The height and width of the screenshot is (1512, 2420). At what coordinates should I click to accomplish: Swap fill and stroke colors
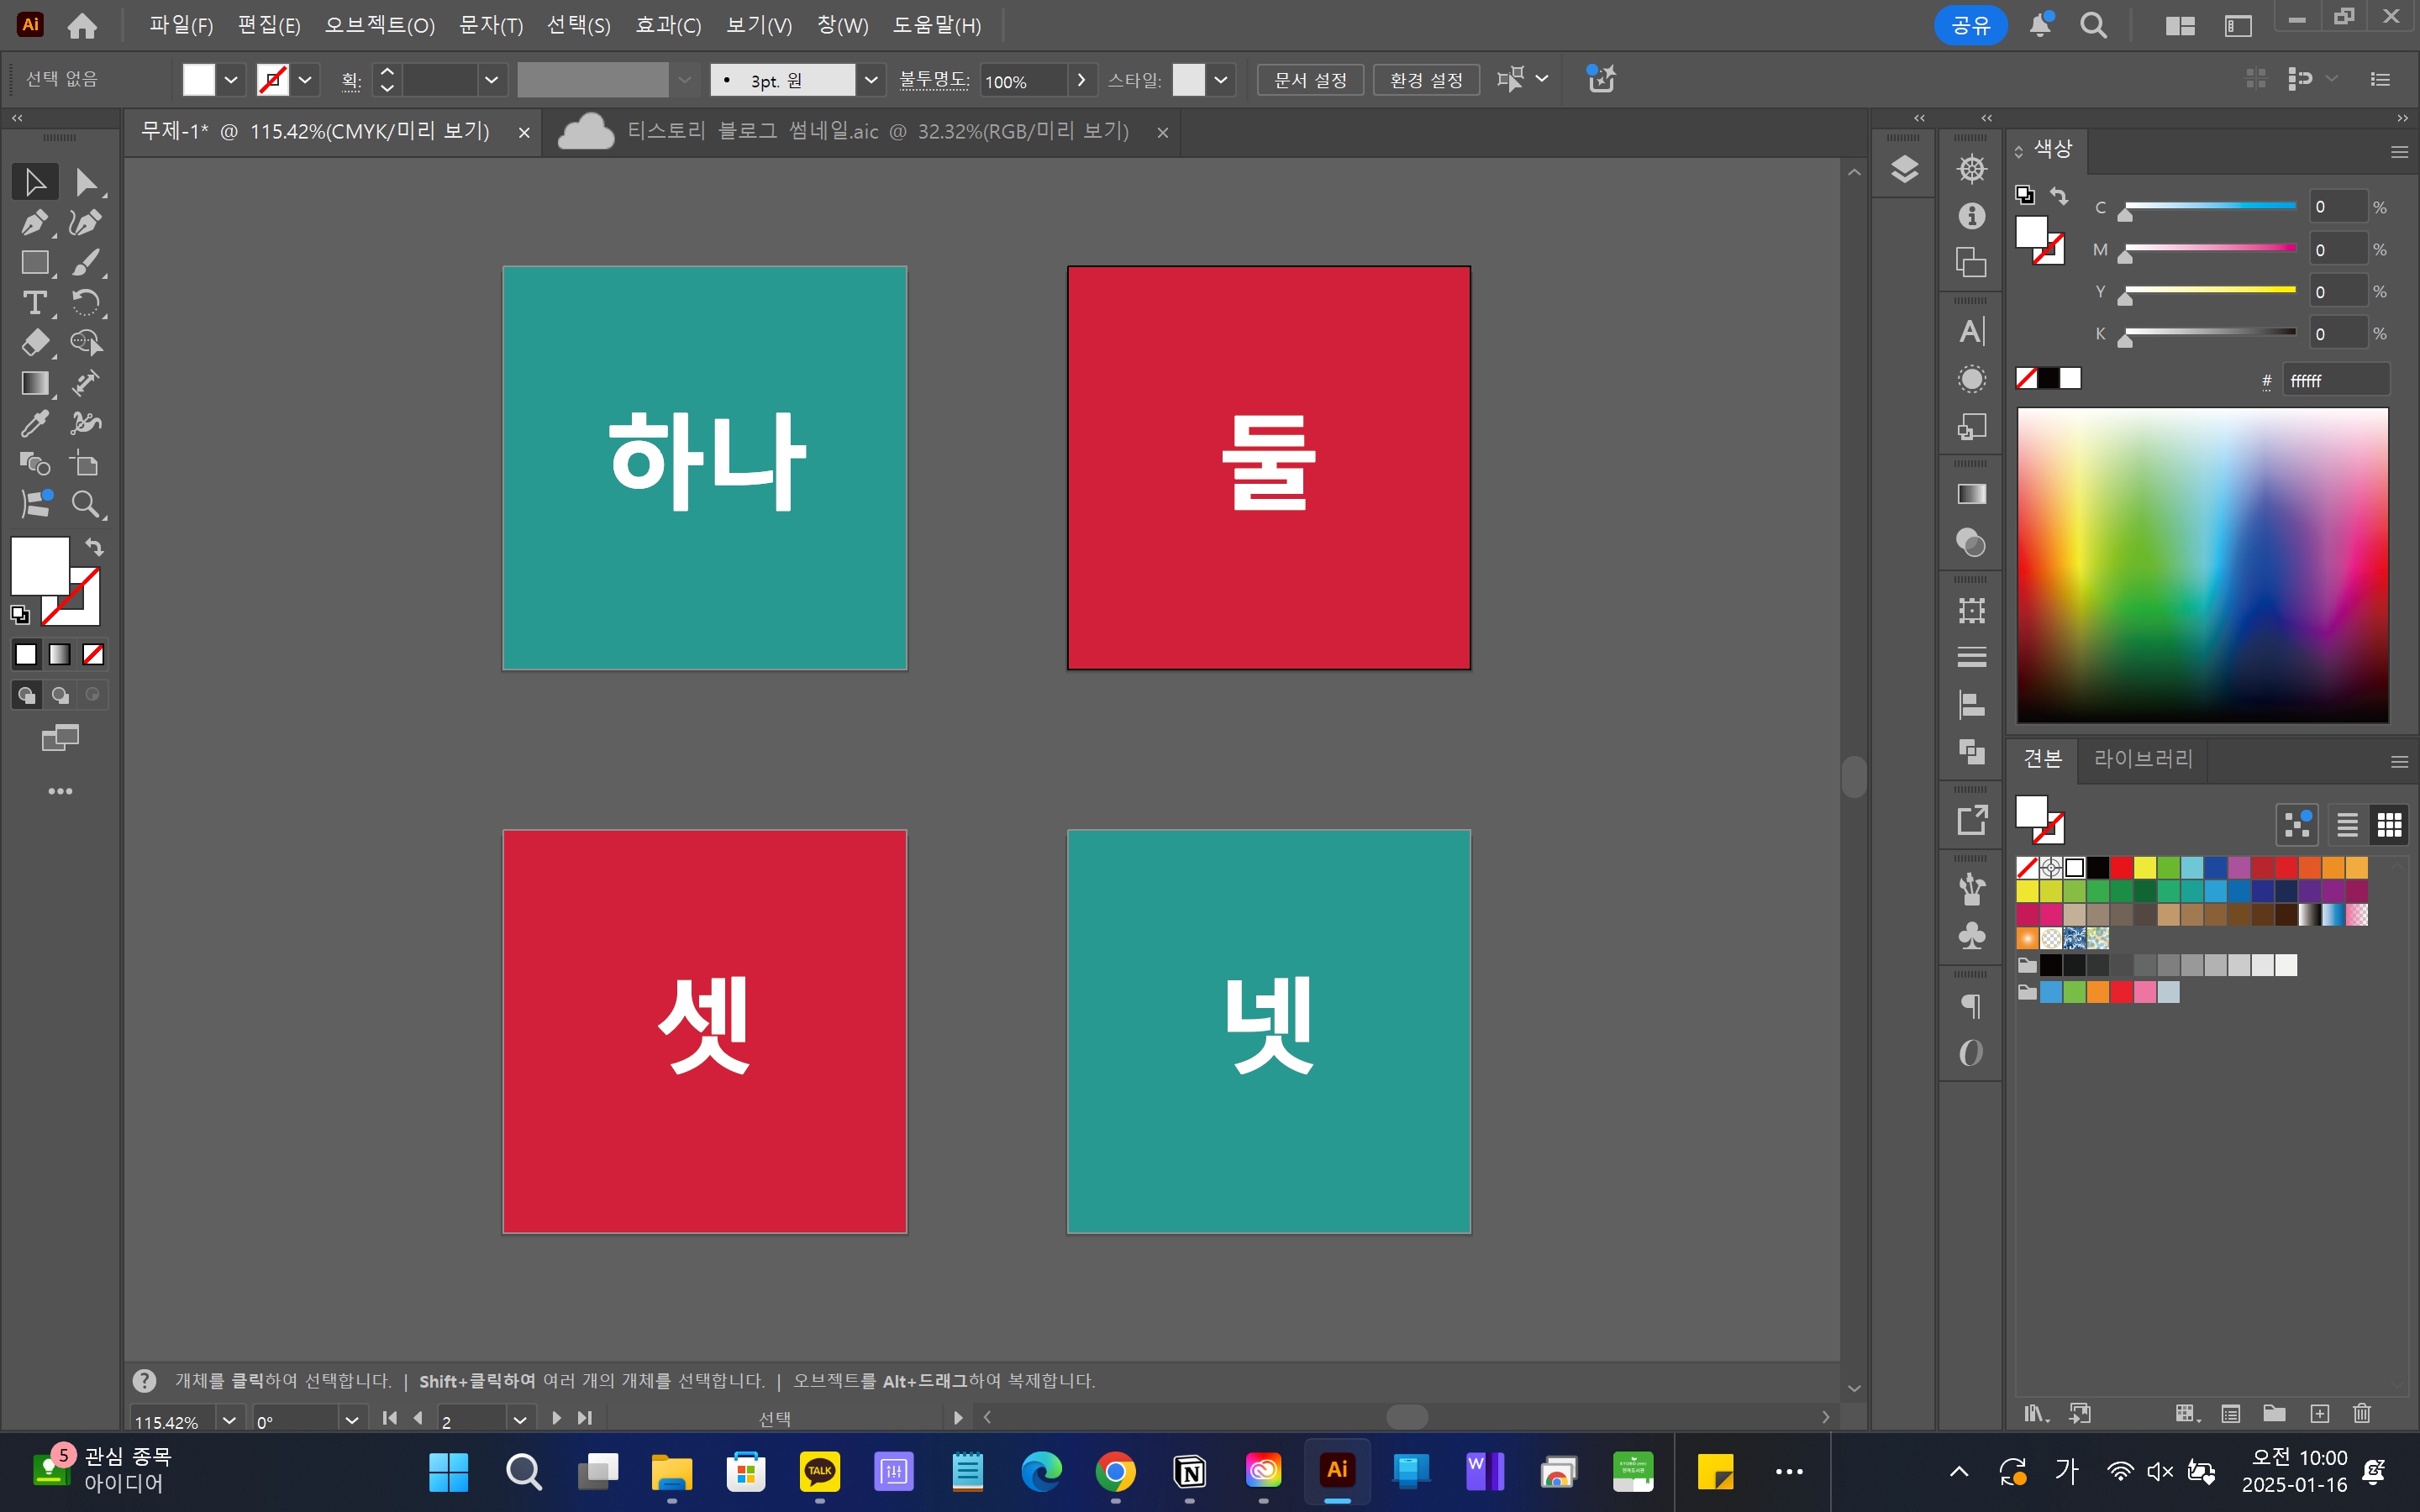93,547
